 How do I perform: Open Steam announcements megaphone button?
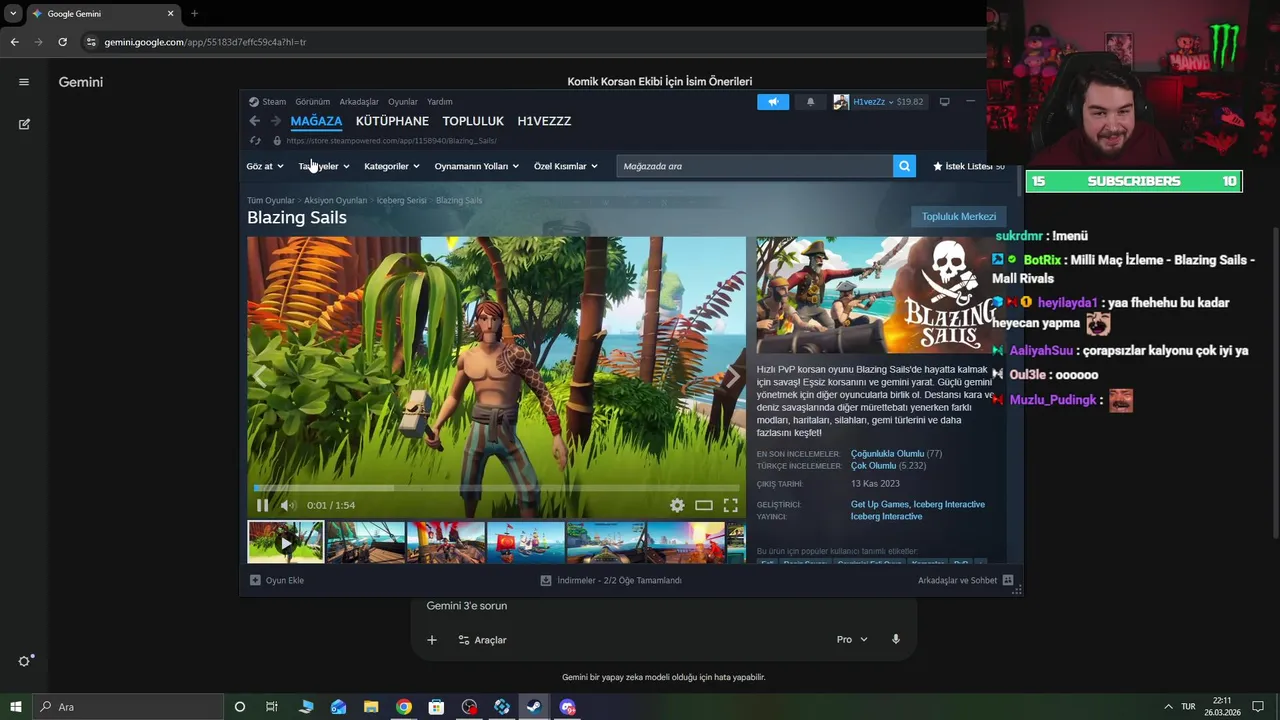pos(773,102)
